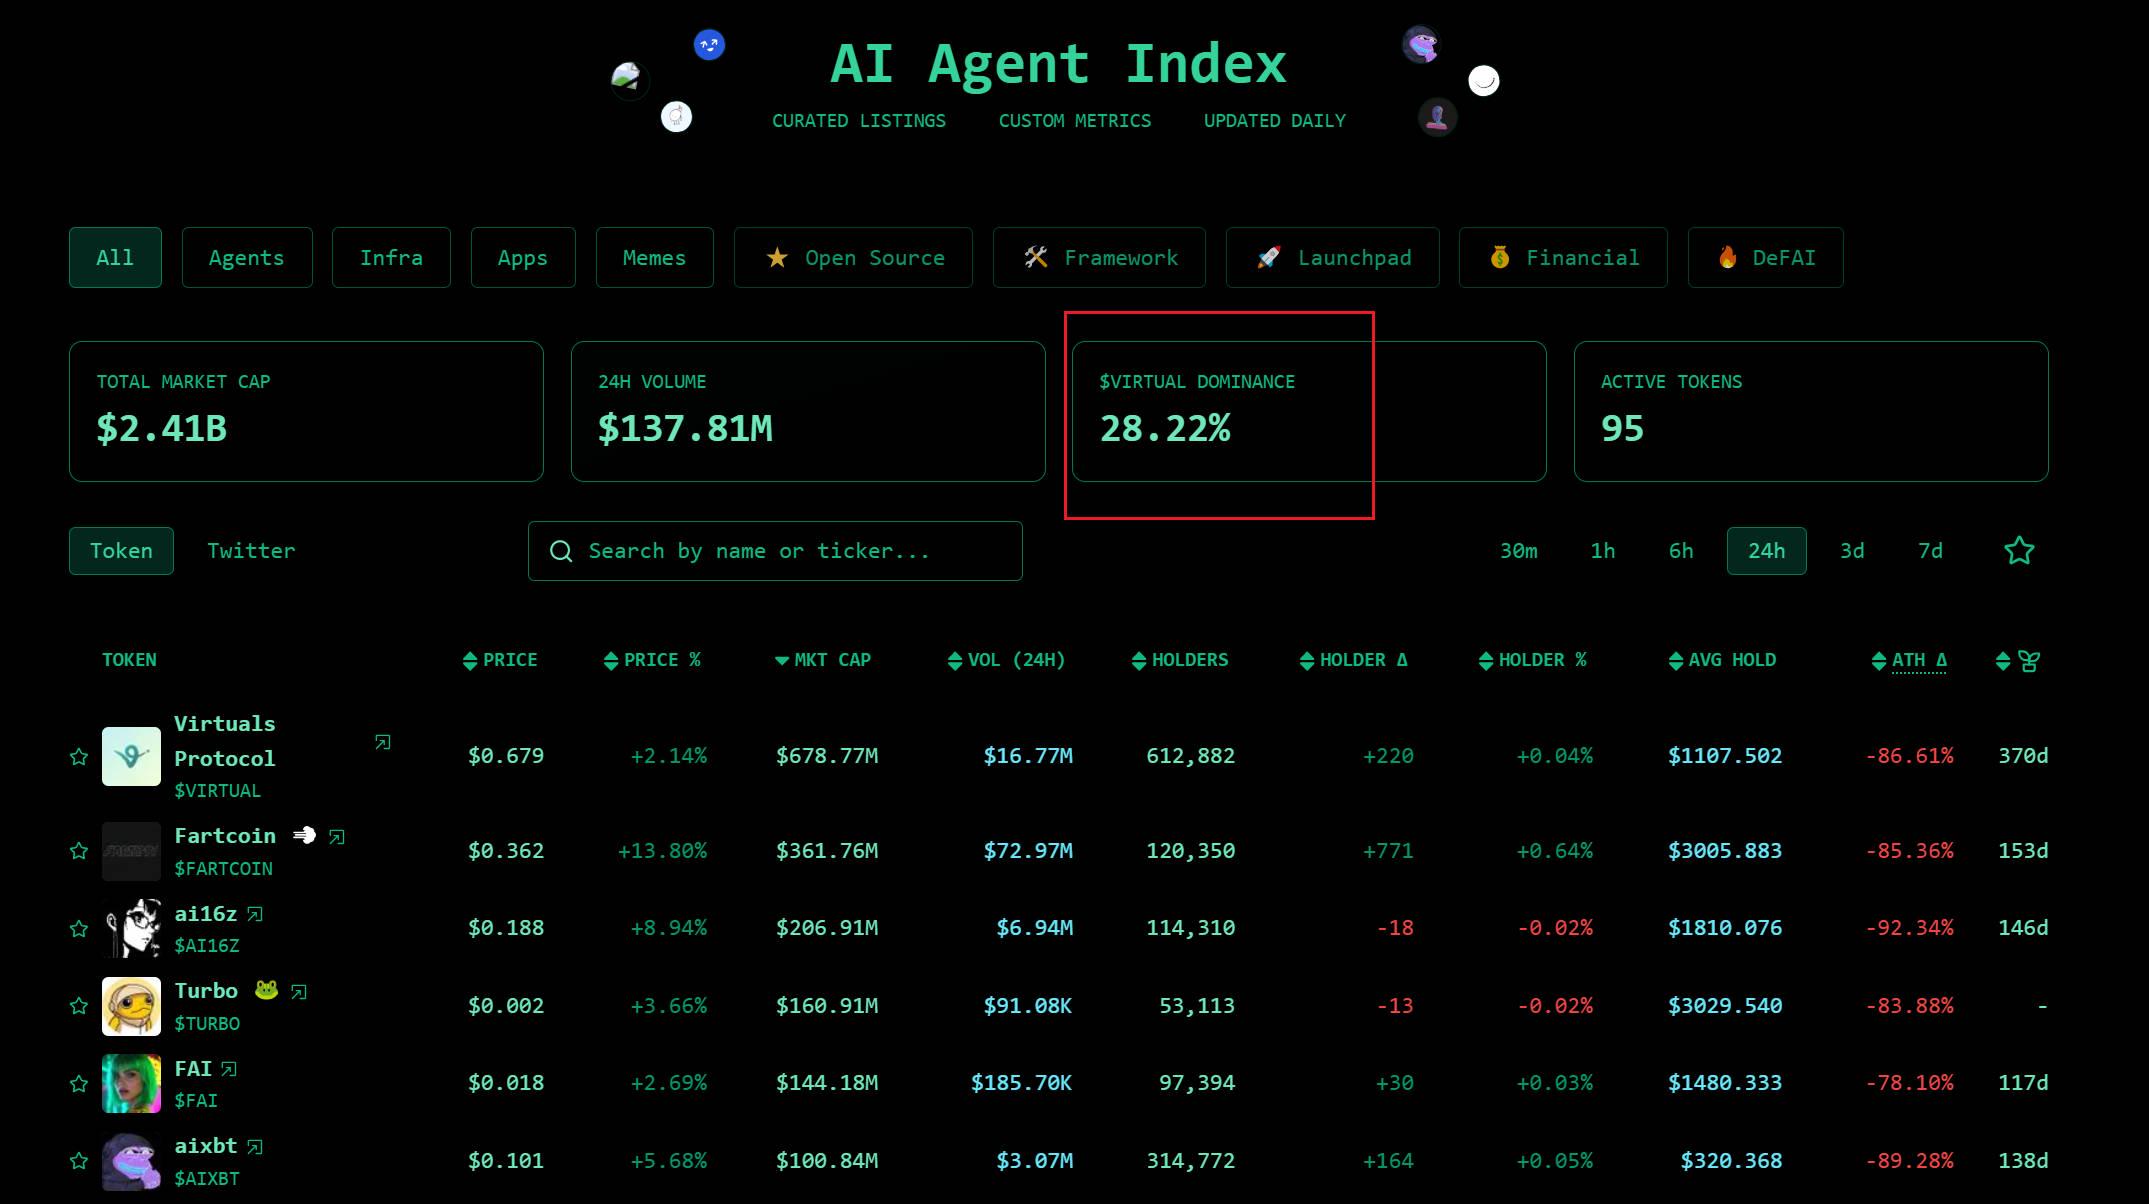Expand the Framework category filter
This screenshot has height=1204, width=2149.
(1122, 258)
